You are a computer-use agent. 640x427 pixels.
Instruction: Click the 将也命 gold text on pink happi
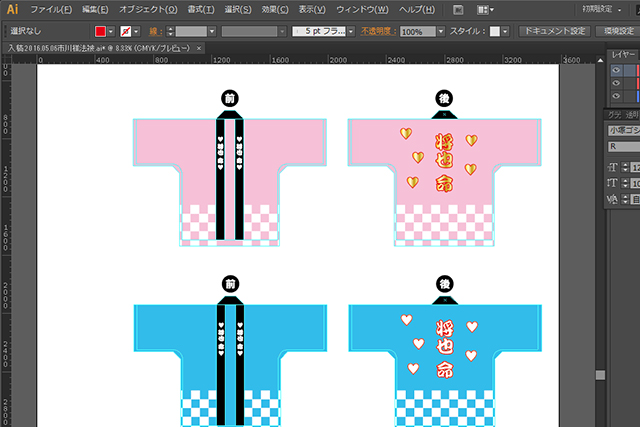coord(444,162)
